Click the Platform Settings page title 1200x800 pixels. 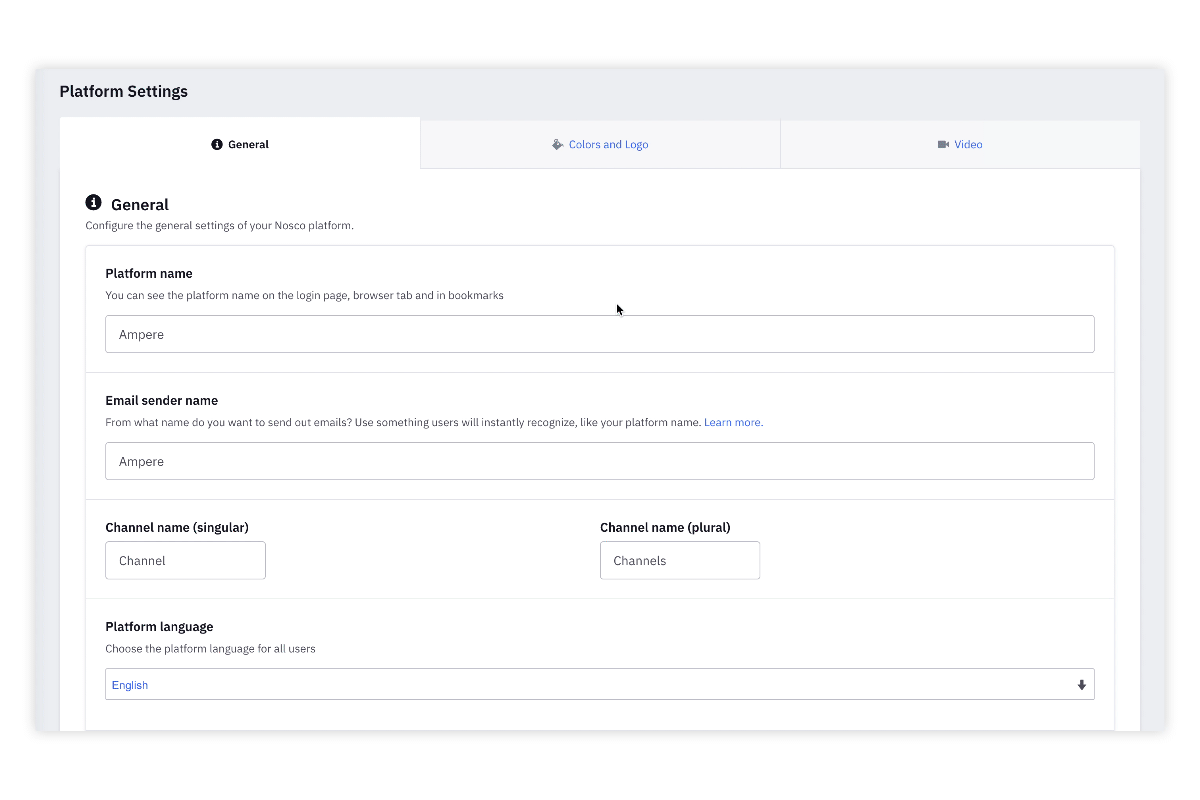coord(123,91)
